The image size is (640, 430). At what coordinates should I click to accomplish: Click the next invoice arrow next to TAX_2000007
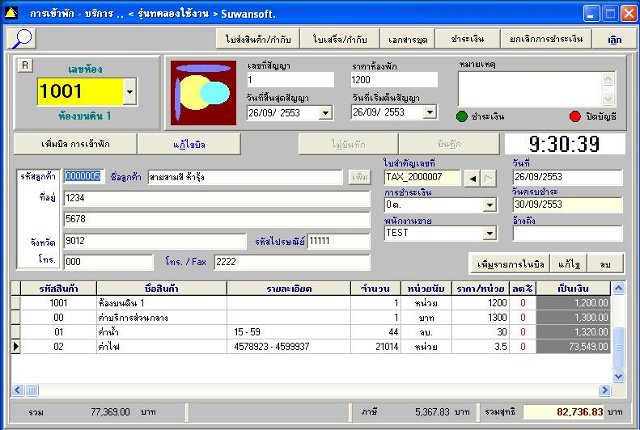coord(489,177)
